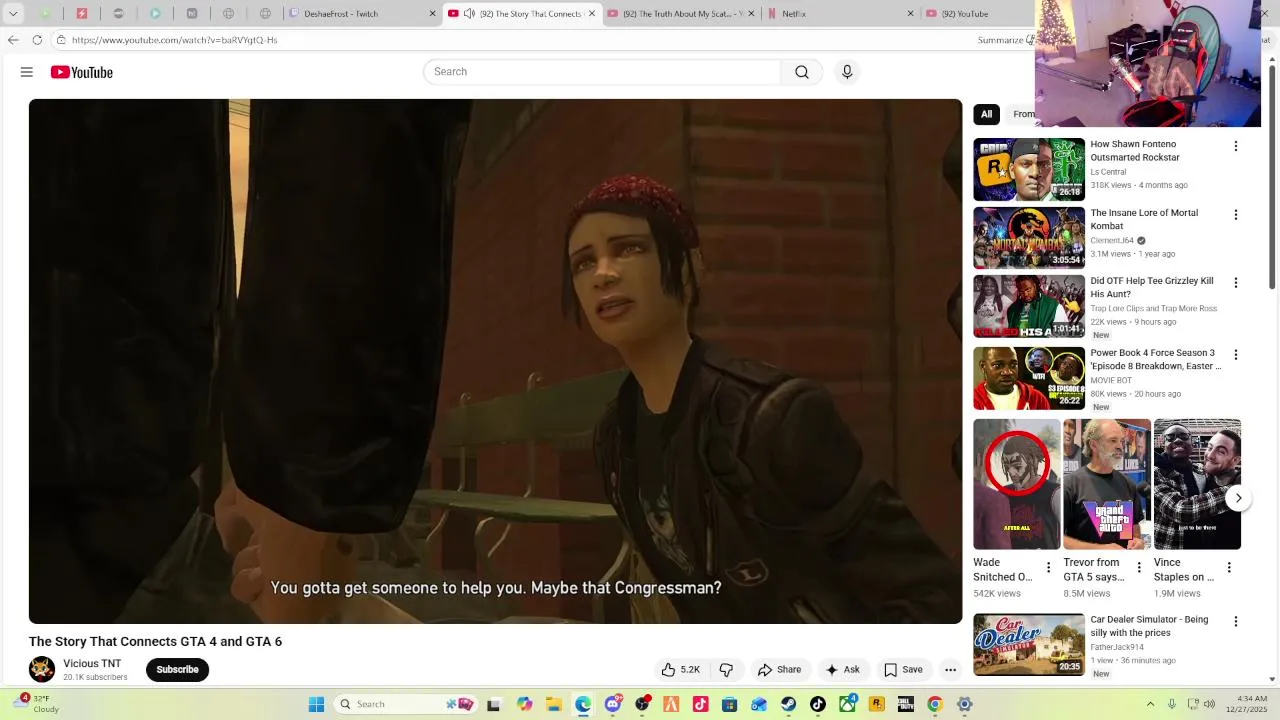This screenshot has width=1280, height=720.
Task: Open options for Did OTF Help Tee Grizzley
Action: [x=1235, y=283]
